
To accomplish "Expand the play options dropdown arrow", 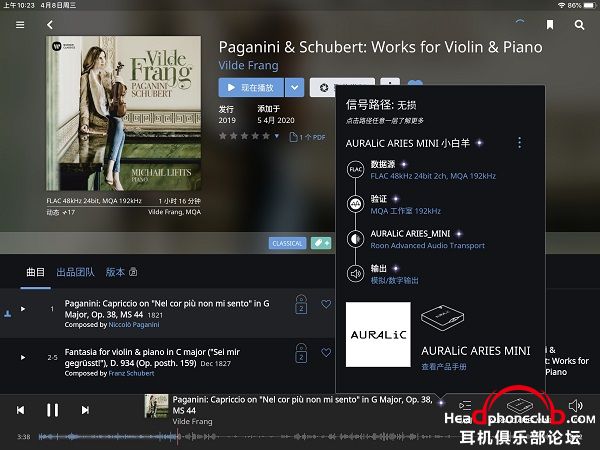I will click(294, 88).
